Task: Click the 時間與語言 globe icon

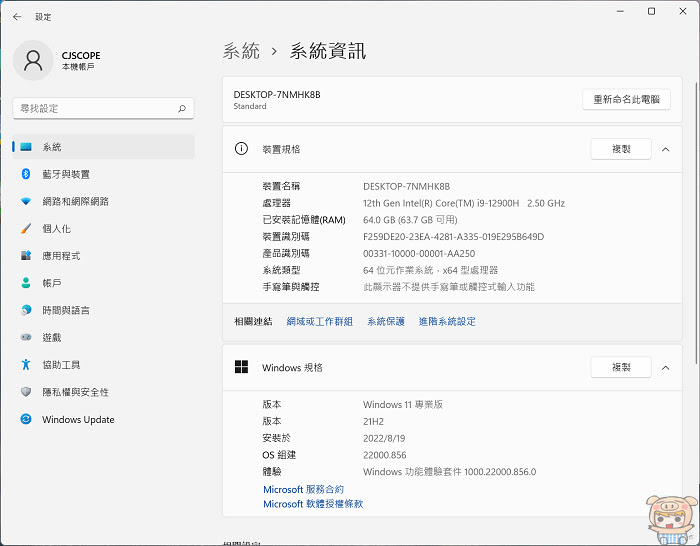Action: tap(26, 310)
